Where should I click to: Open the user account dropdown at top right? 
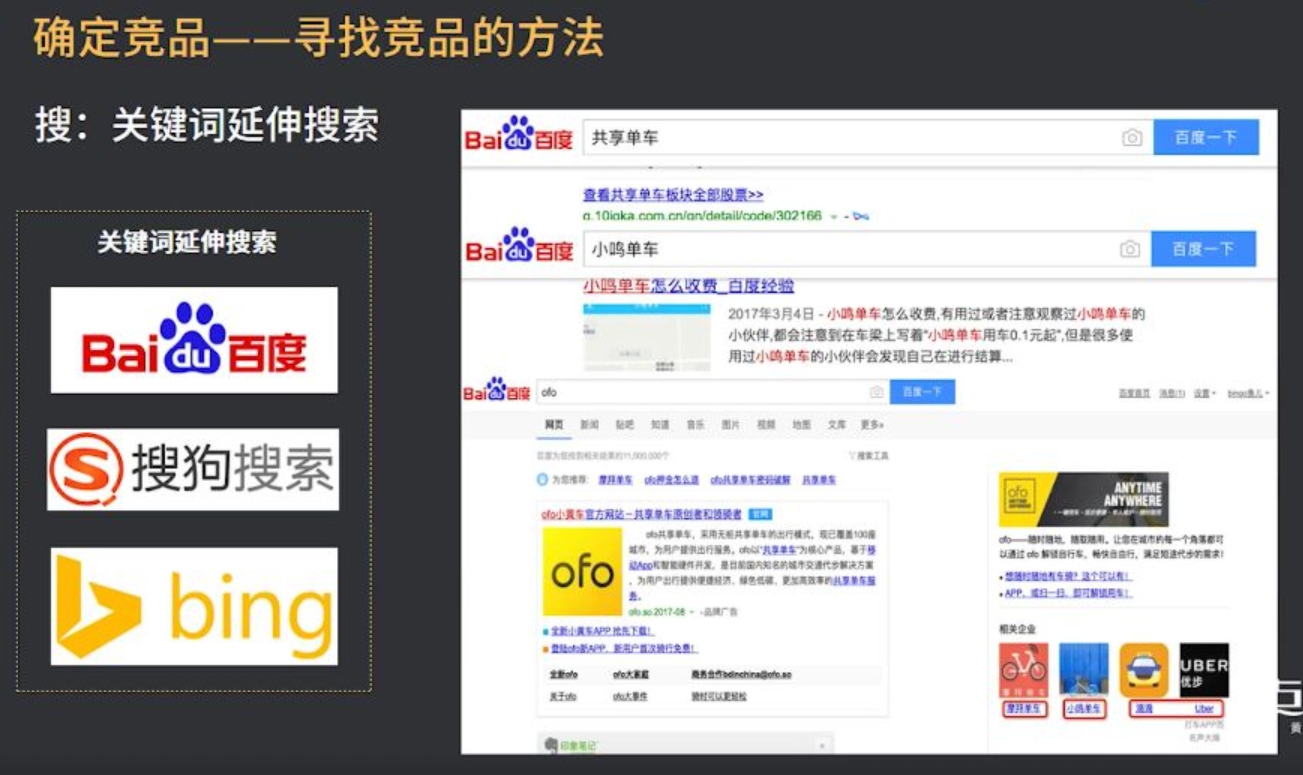1248,394
